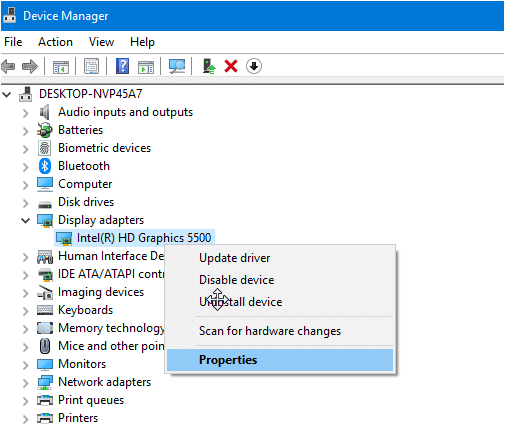505x427 pixels.
Task: Click the Bluetooth icon
Action: click(45, 166)
